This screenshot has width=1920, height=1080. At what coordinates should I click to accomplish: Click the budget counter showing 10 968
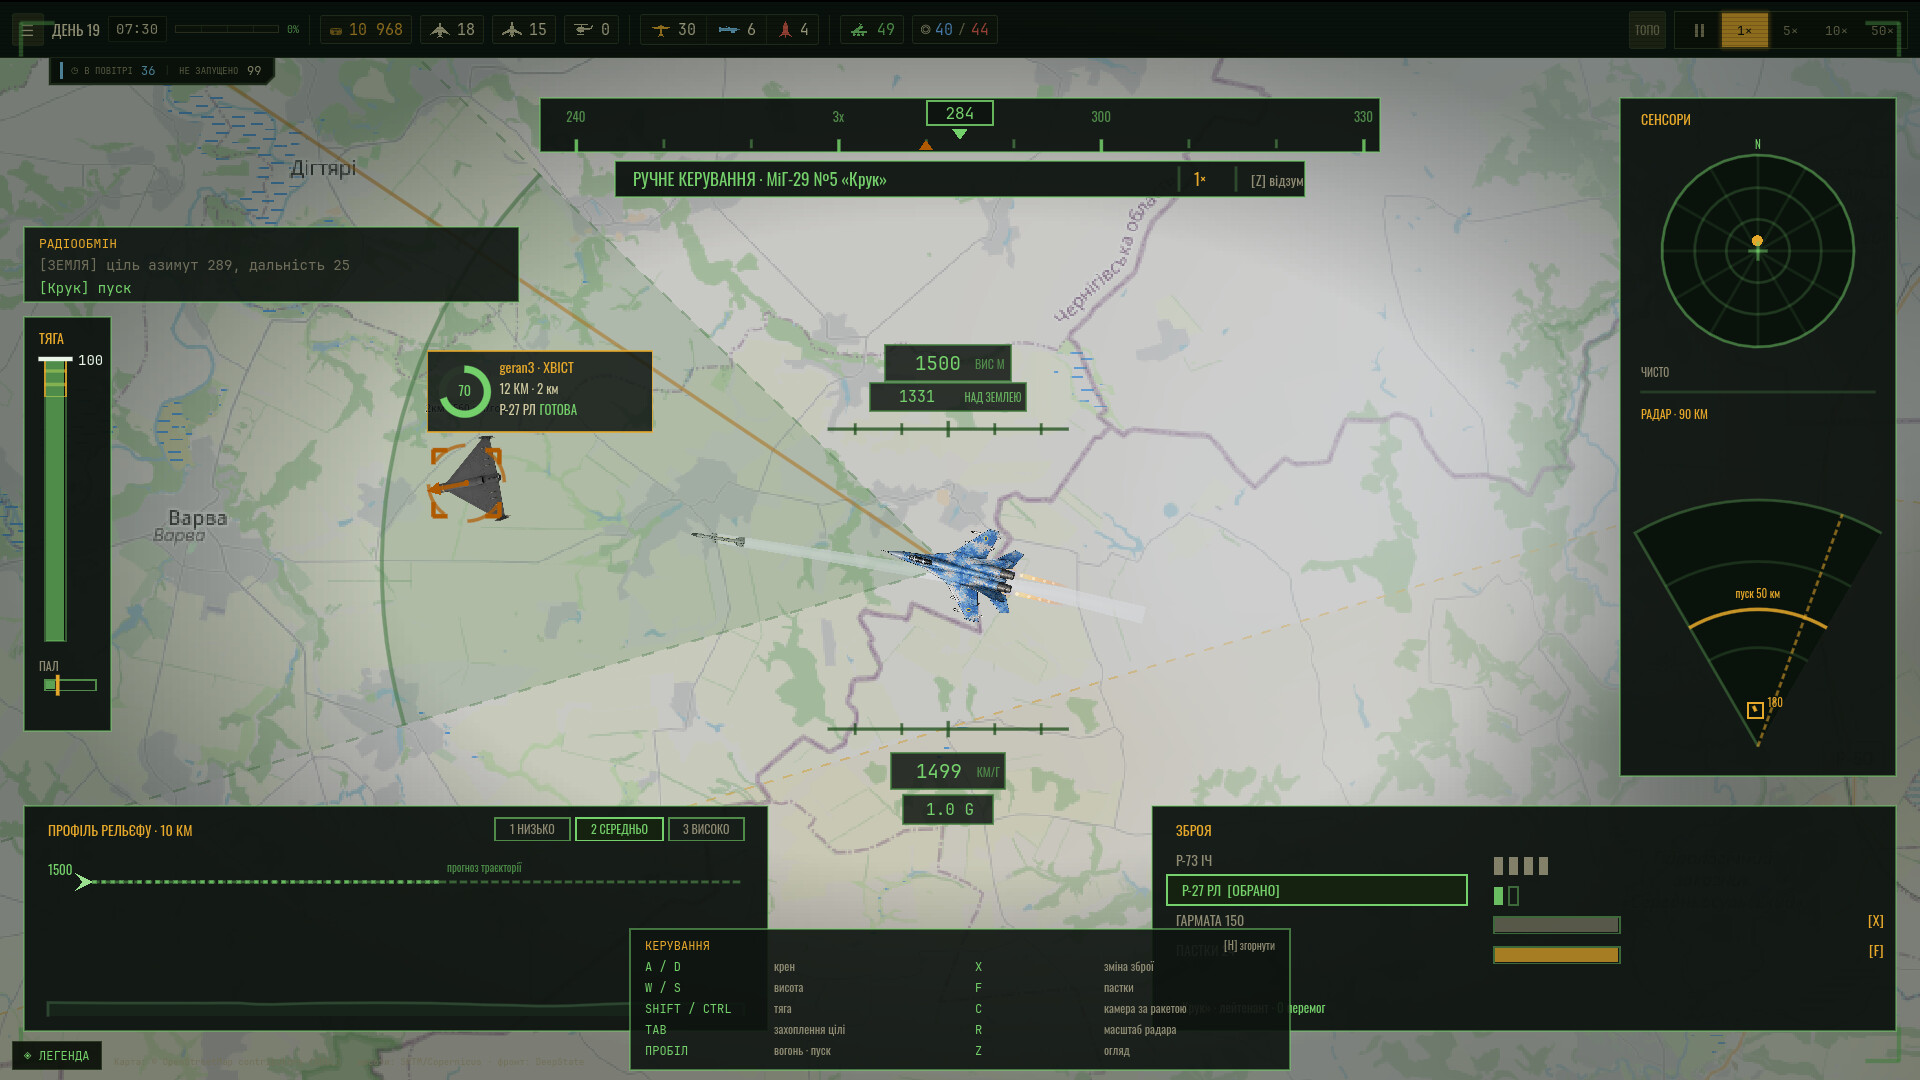point(366,30)
